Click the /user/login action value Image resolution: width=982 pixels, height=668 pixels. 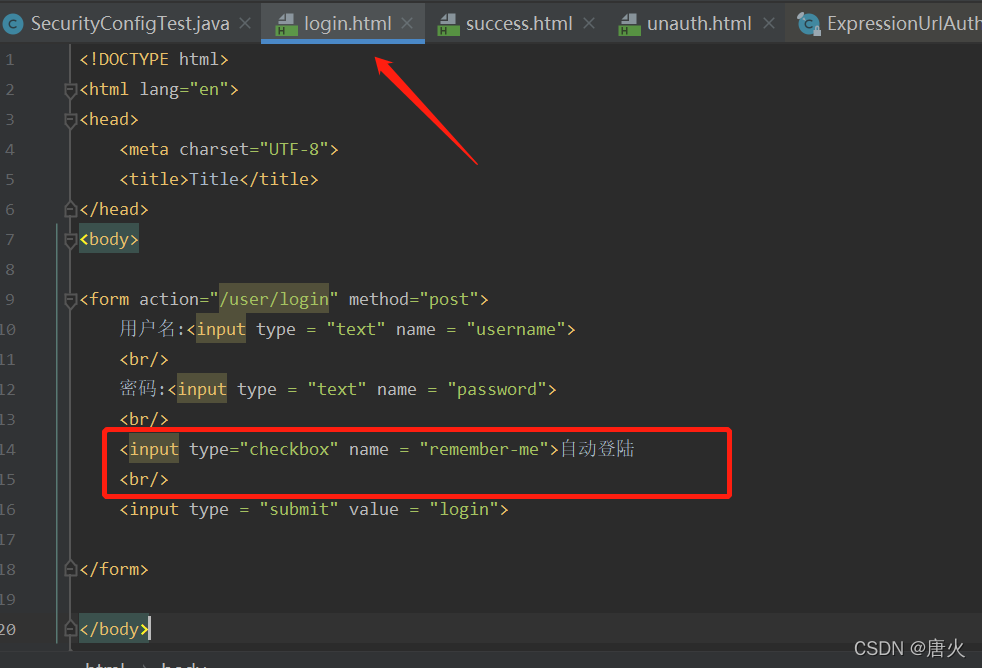[274, 299]
